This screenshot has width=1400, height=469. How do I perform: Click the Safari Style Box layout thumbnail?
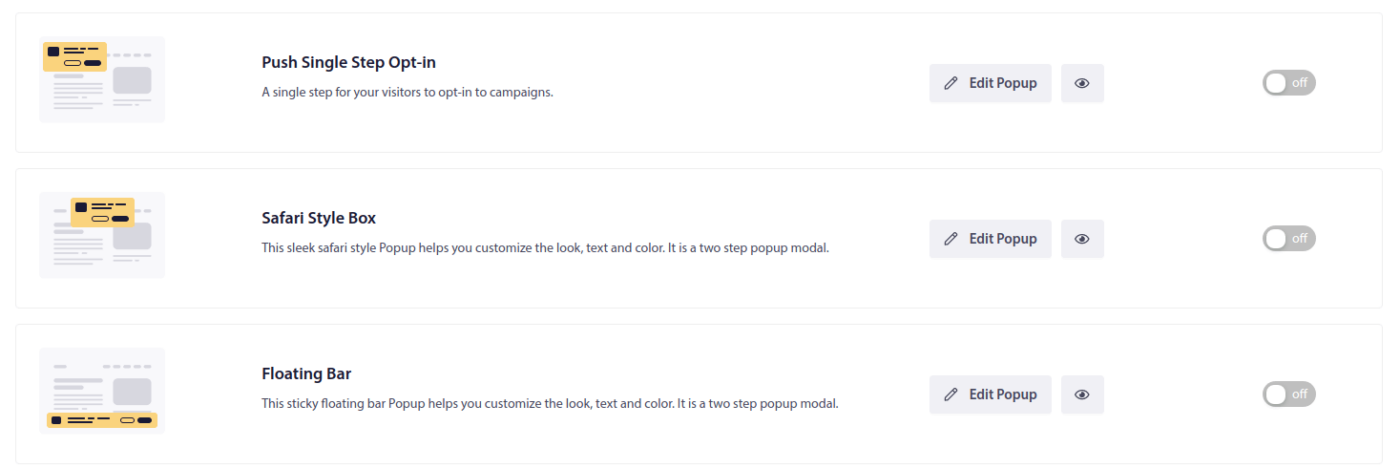102,235
